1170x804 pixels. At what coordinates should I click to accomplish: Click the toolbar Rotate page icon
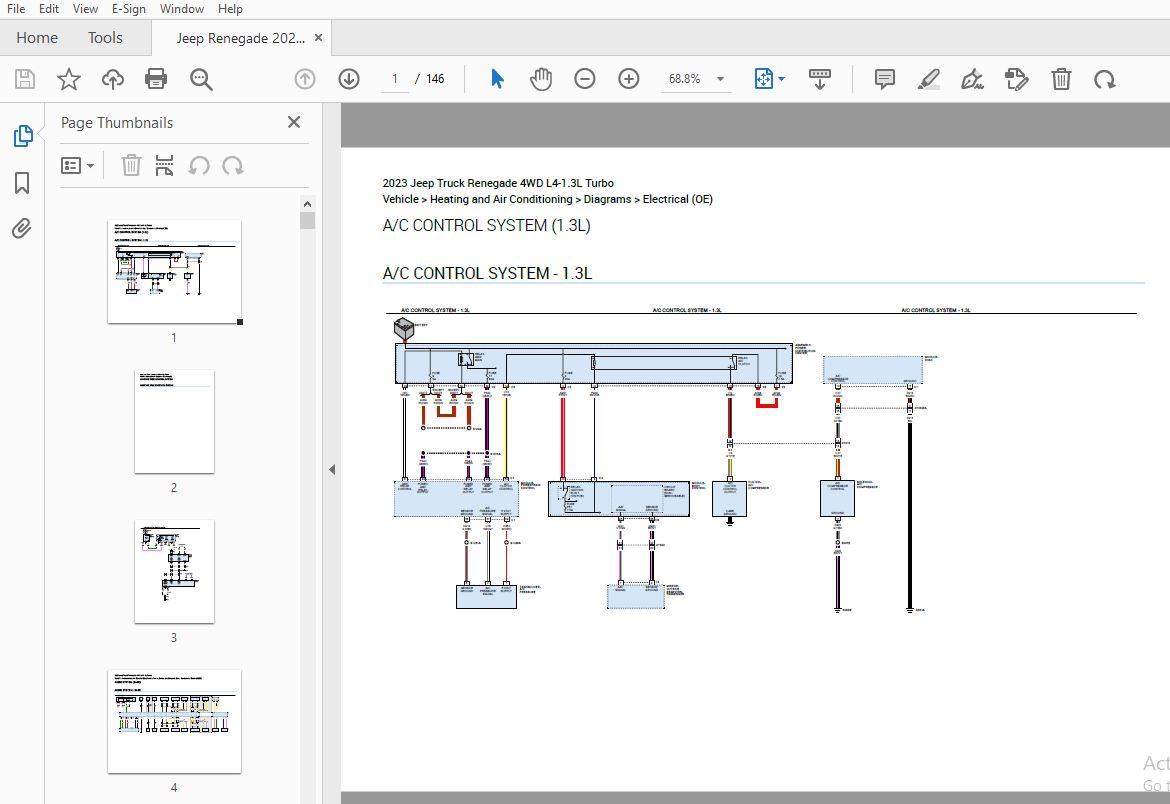click(x=1104, y=79)
